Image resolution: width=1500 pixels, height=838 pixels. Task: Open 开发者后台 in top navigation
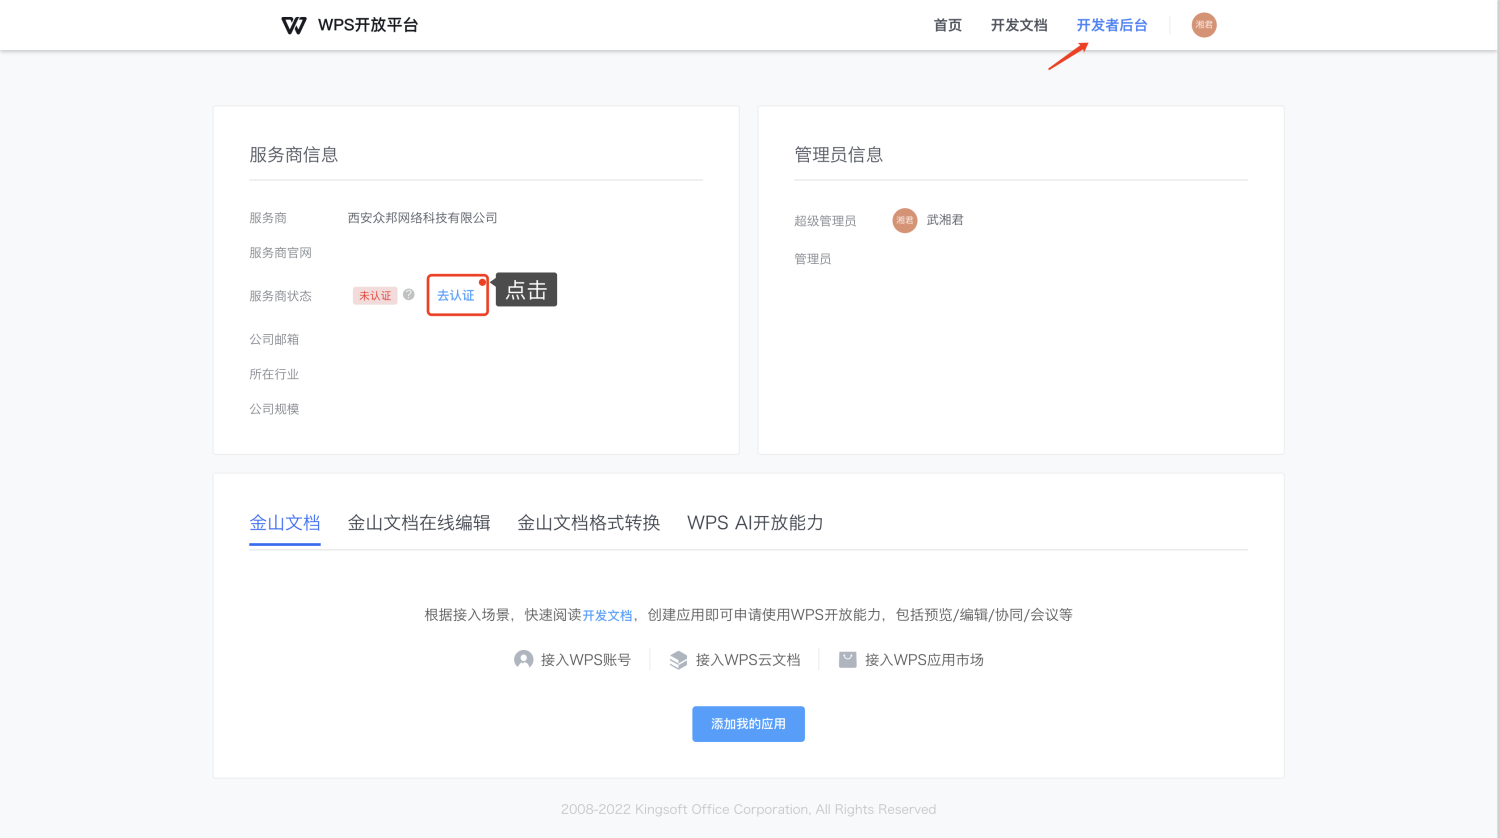pos(1111,25)
